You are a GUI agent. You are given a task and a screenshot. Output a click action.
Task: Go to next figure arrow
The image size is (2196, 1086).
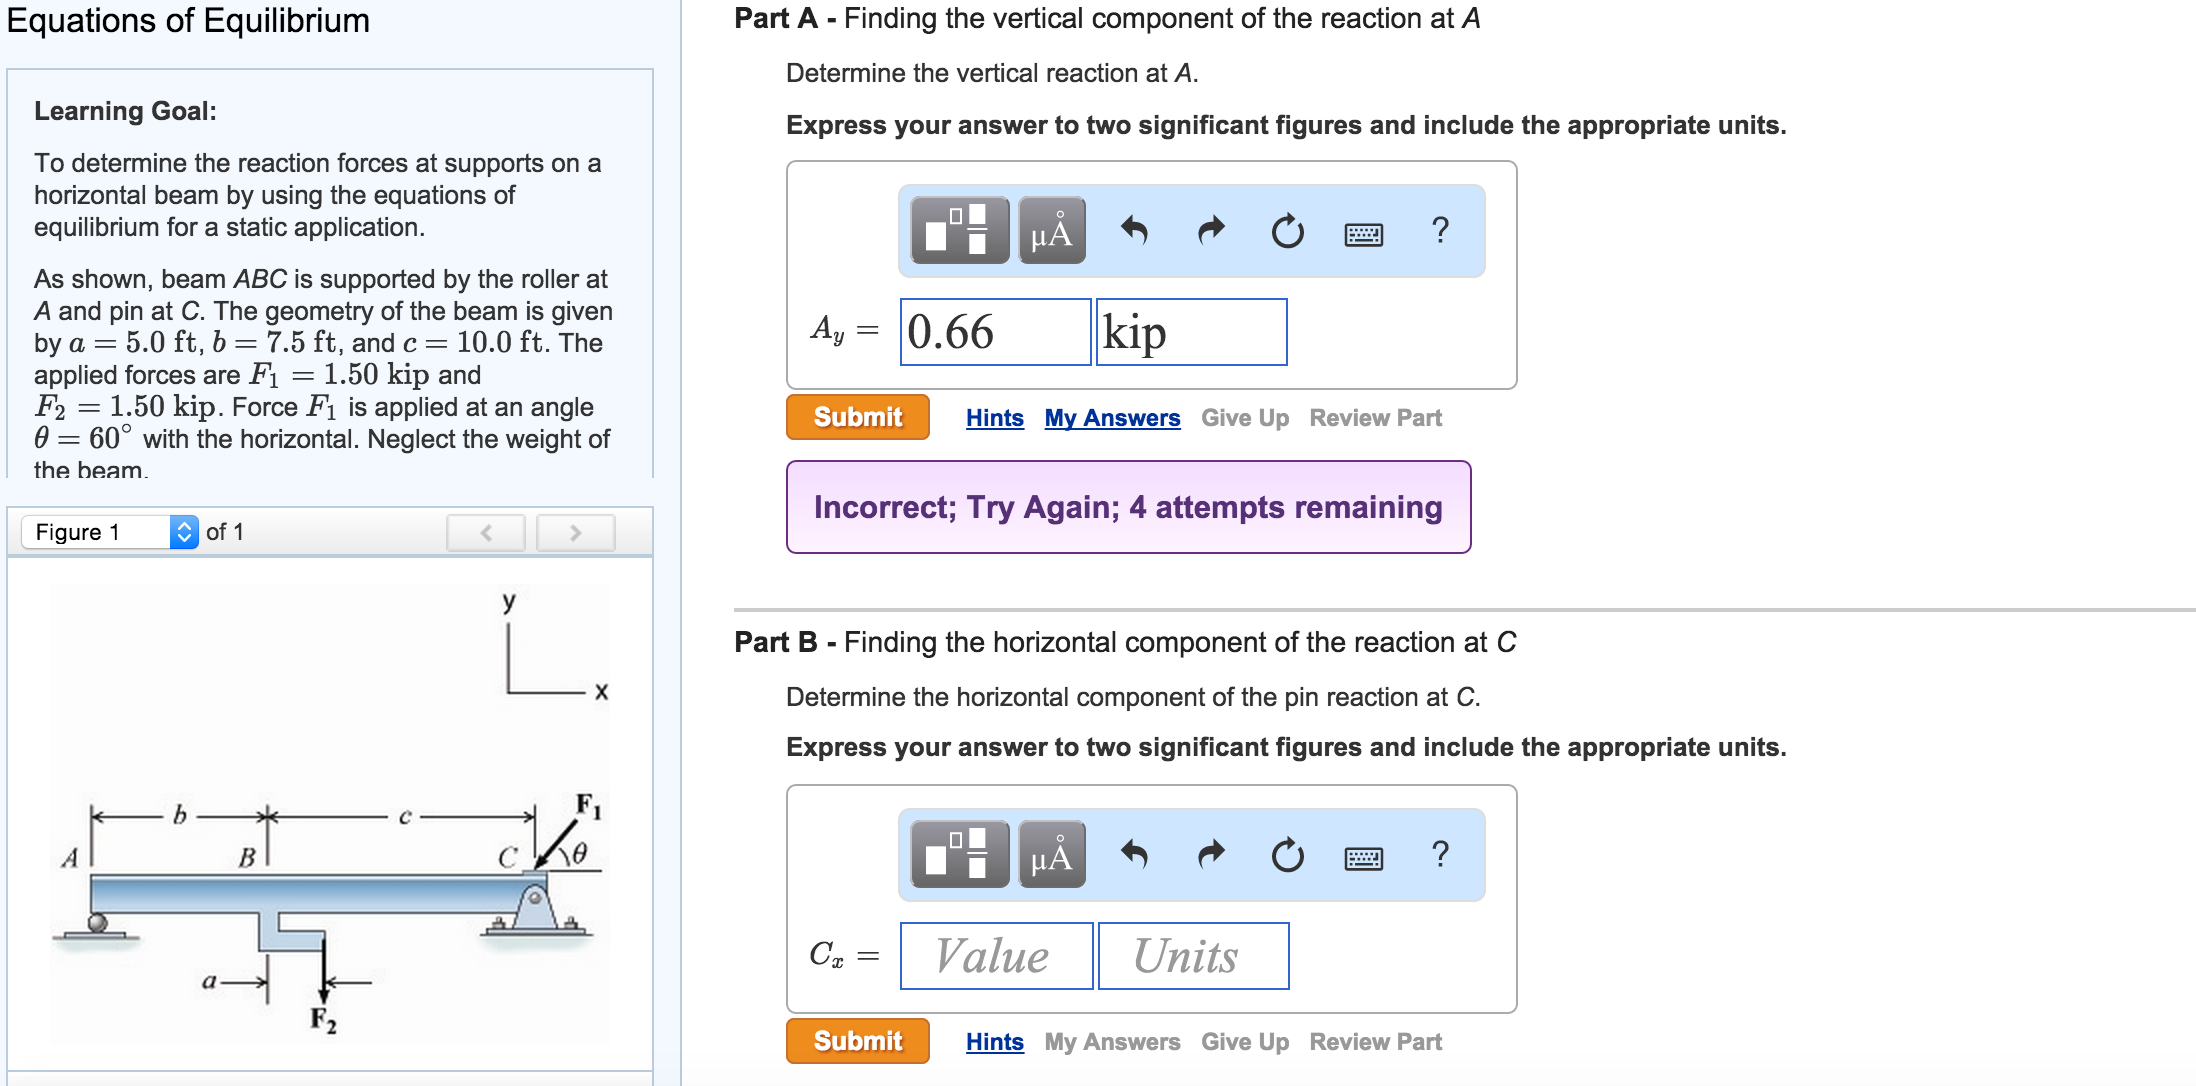(576, 533)
